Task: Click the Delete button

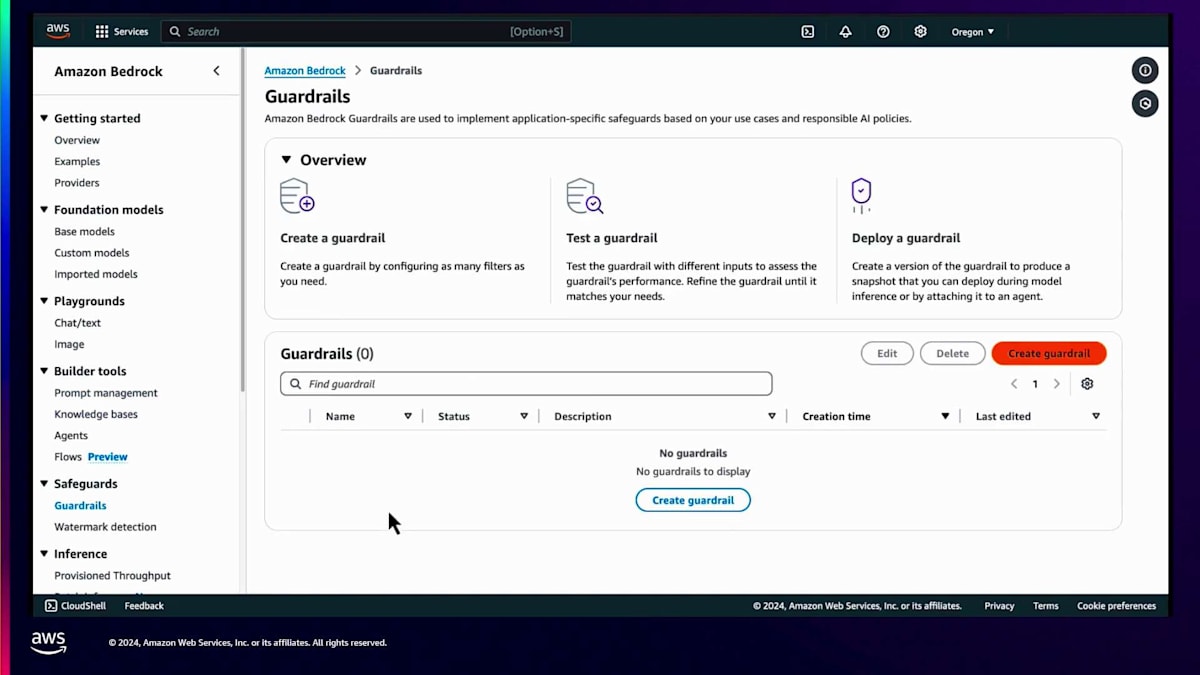Action: pos(952,353)
